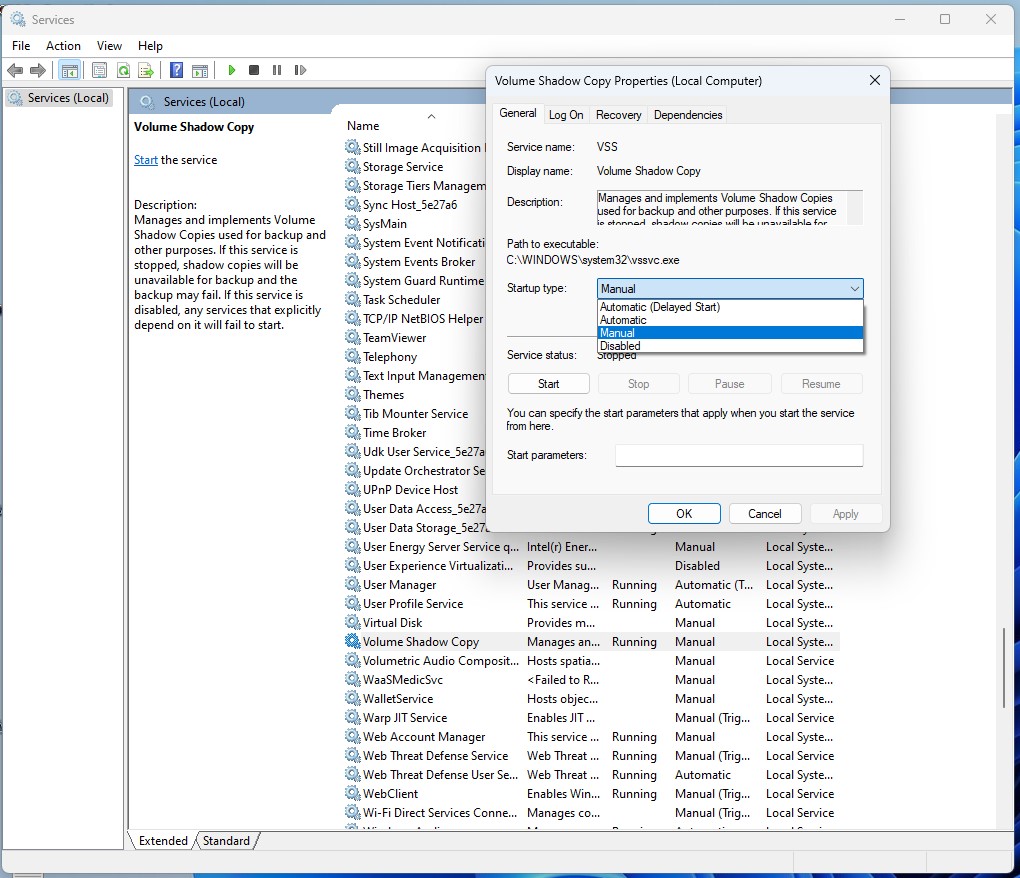Close the Volume Shadow Copy Properties dialog
The height and width of the screenshot is (878, 1020).
pos(875,80)
